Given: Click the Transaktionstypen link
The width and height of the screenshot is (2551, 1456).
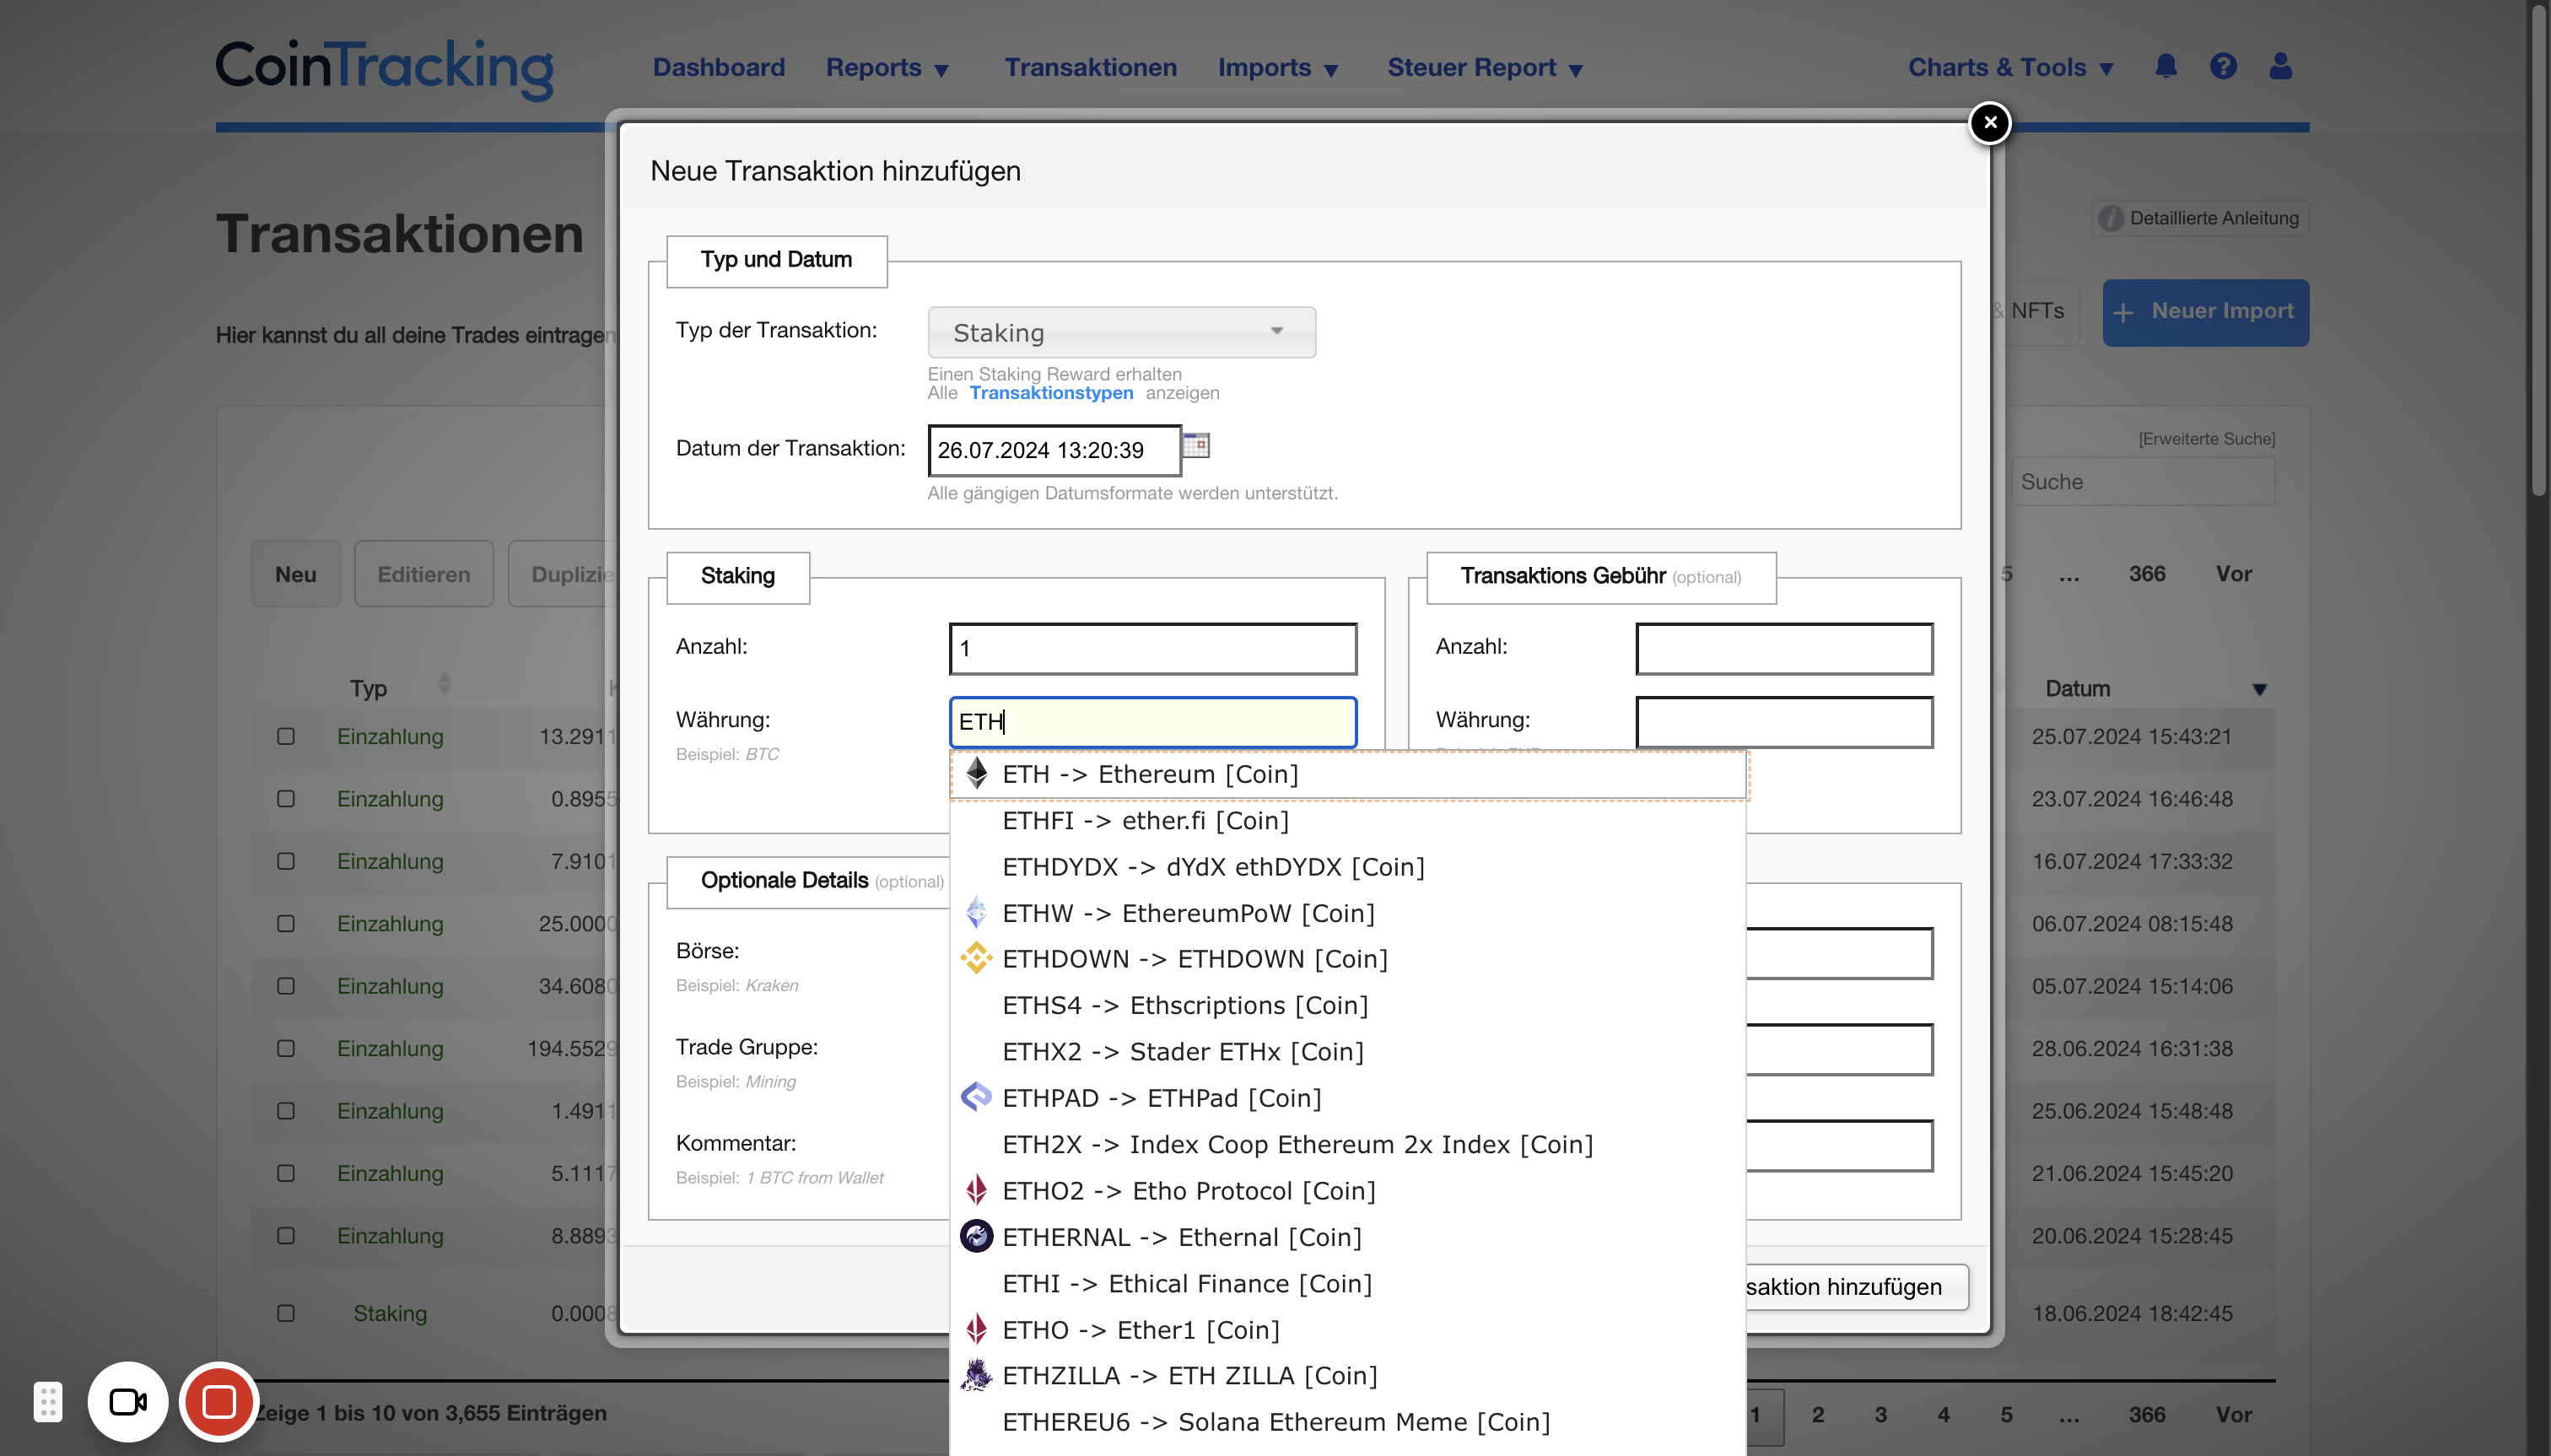Looking at the screenshot, I should tap(1051, 393).
